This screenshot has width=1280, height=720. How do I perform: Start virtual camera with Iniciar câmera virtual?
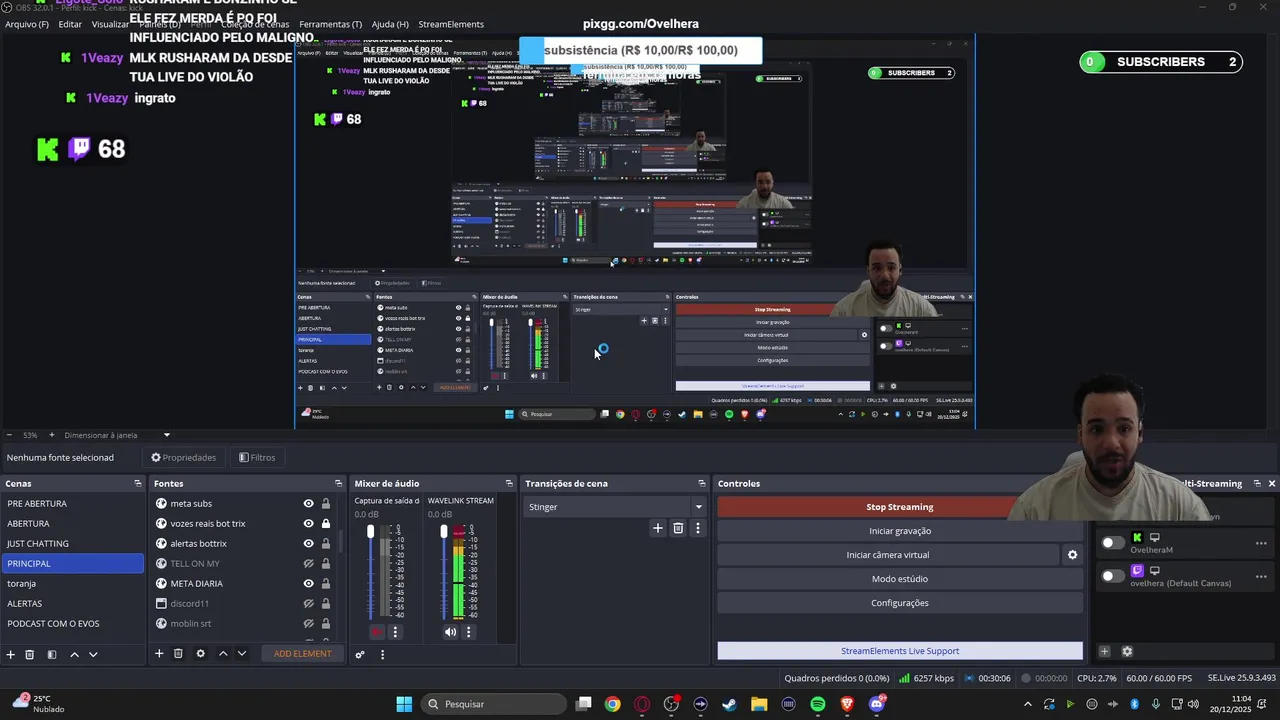[888, 555]
